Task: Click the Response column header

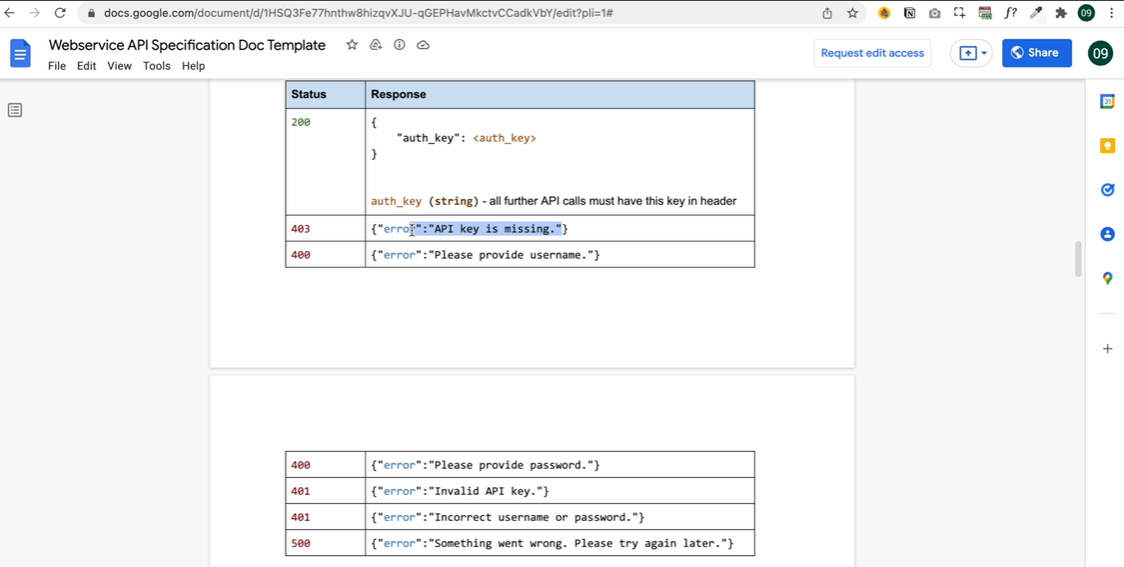Action: point(560,95)
